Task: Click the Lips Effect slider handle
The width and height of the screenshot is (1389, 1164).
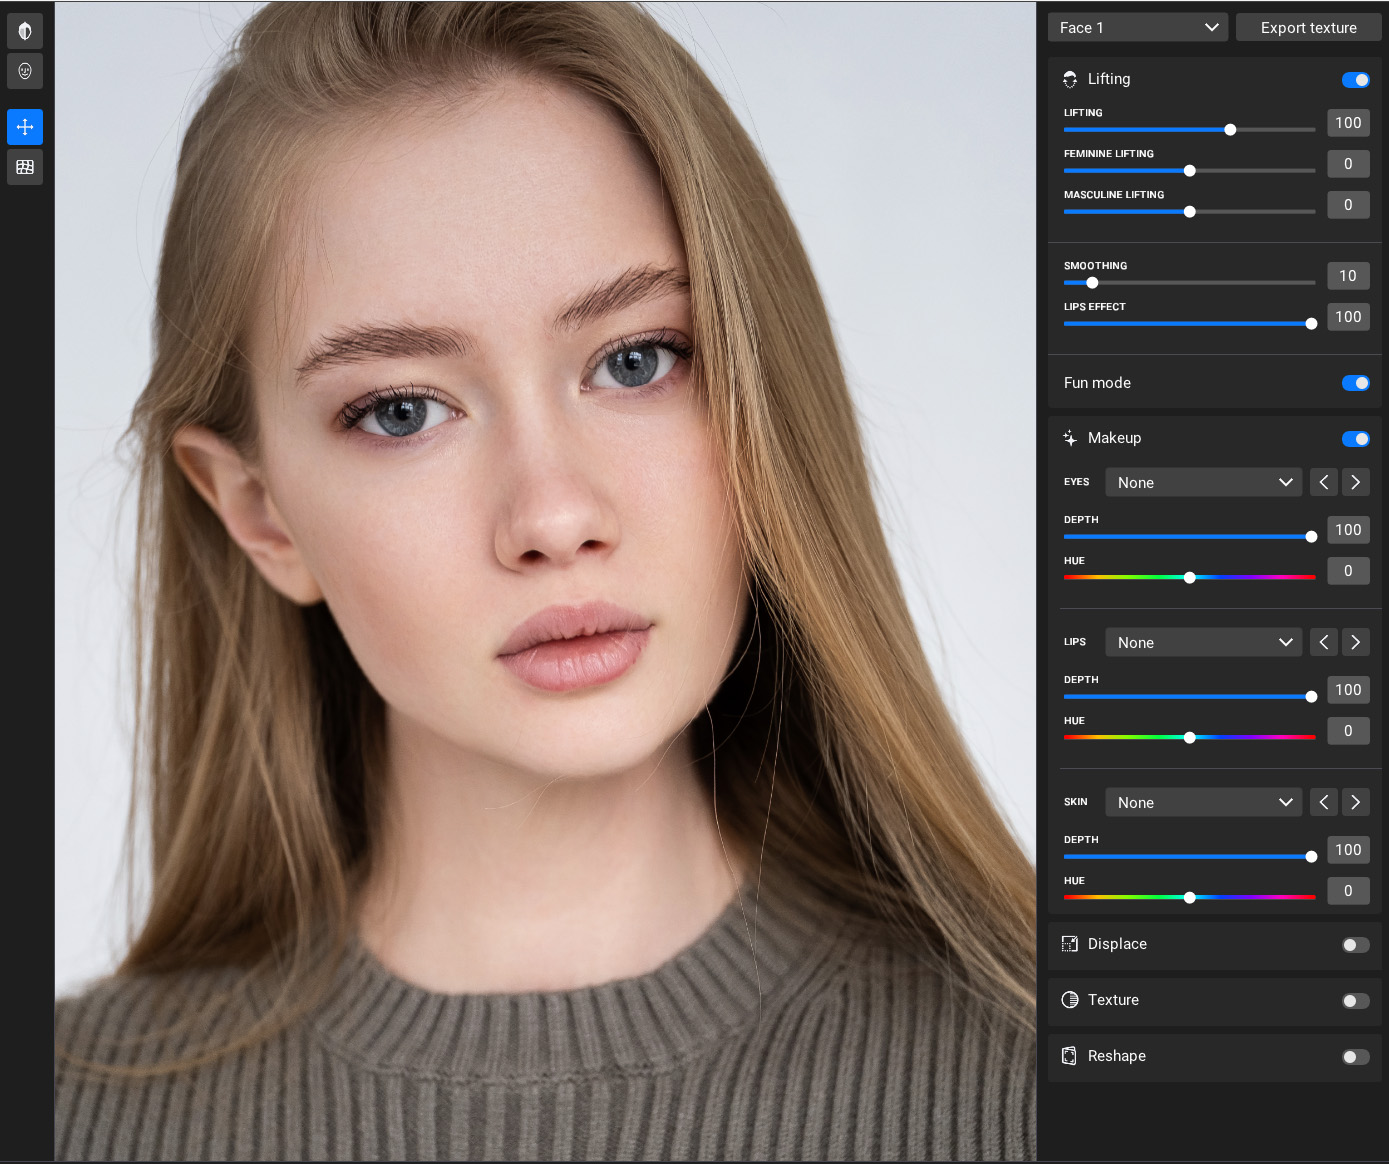Action: click(1312, 324)
